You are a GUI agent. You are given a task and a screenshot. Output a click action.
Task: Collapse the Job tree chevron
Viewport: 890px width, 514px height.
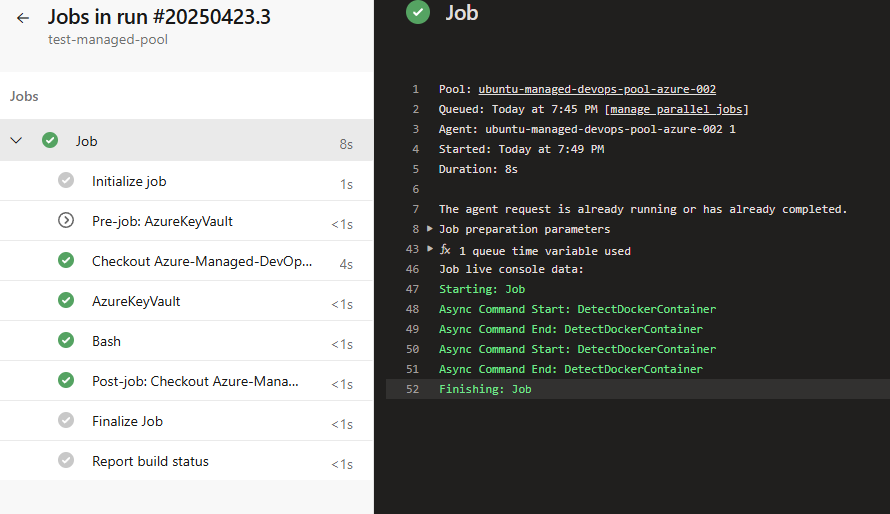click(16, 141)
